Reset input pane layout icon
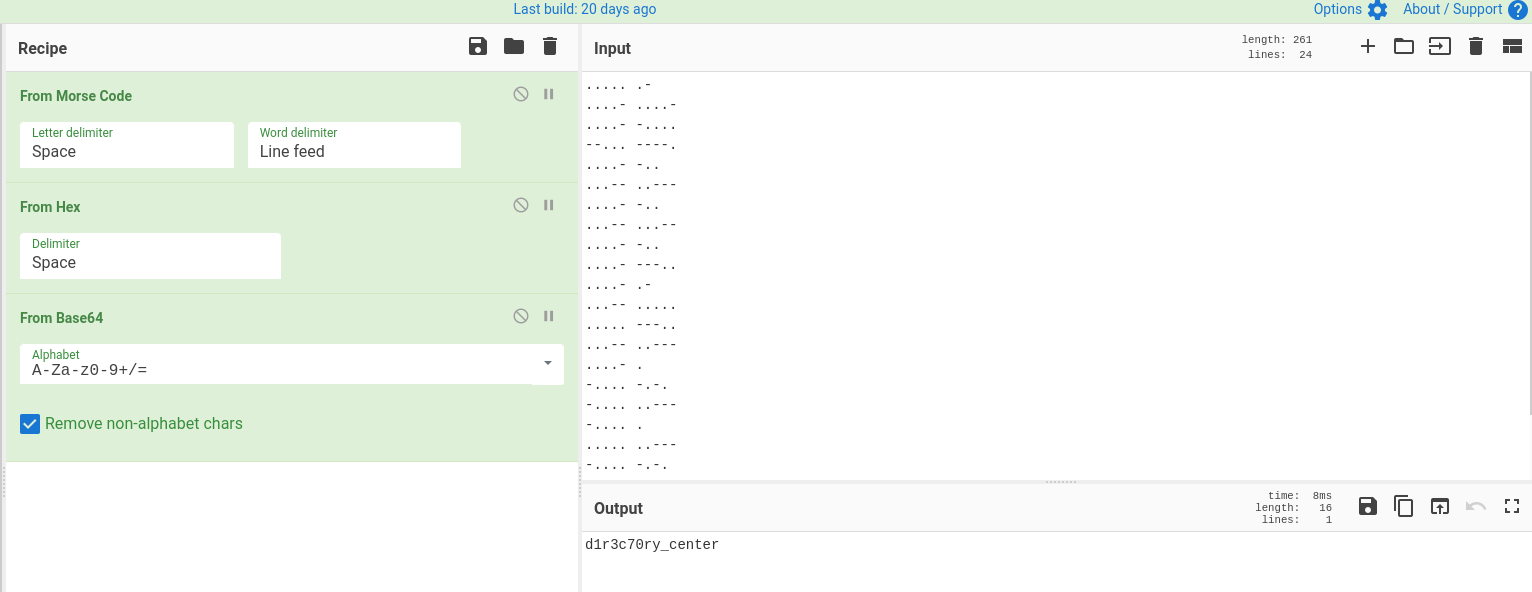This screenshot has width=1532, height=592. (x=1512, y=46)
